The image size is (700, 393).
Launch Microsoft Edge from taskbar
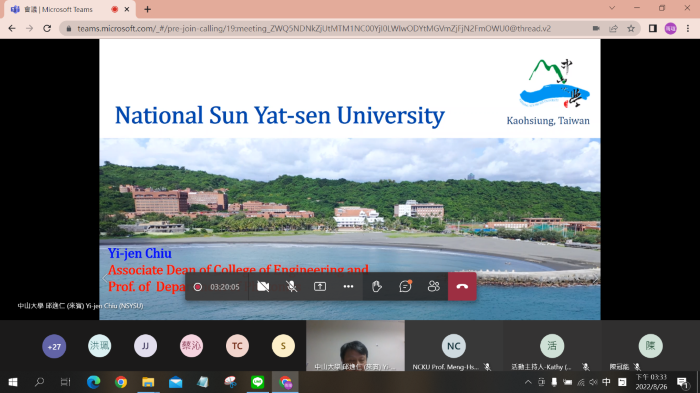pyautogui.click(x=93, y=382)
